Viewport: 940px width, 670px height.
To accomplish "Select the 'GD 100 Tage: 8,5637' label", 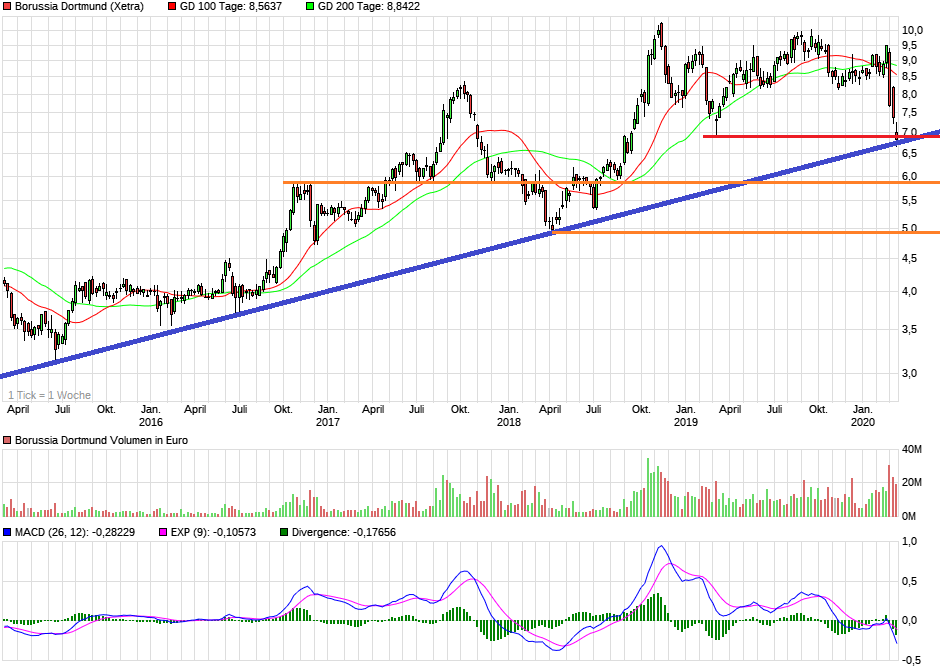I will coord(231,7).
